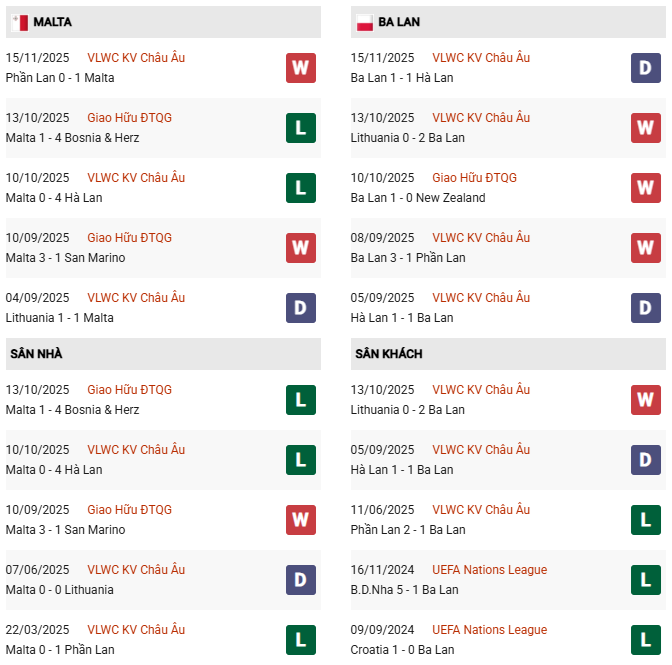Click the Poland flag beside Ba Lan

pyautogui.click(x=365, y=22)
